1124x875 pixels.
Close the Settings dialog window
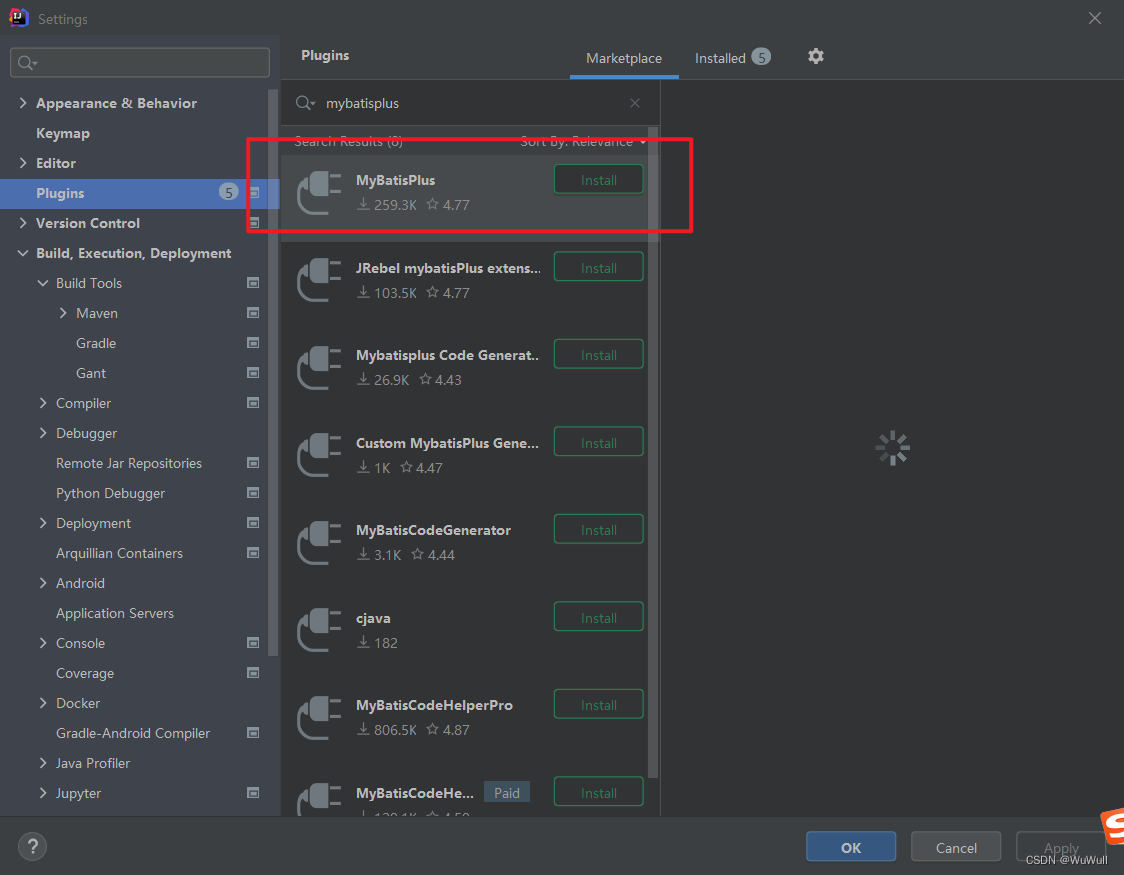[1095, 18]
